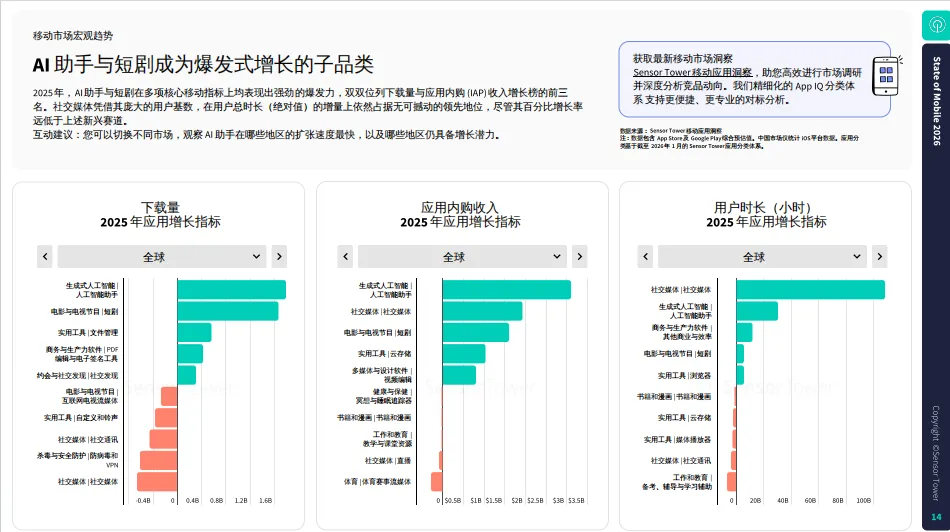Click the 杀毒与安全防护 | 防病毒和 VPN label

[78, 460]
